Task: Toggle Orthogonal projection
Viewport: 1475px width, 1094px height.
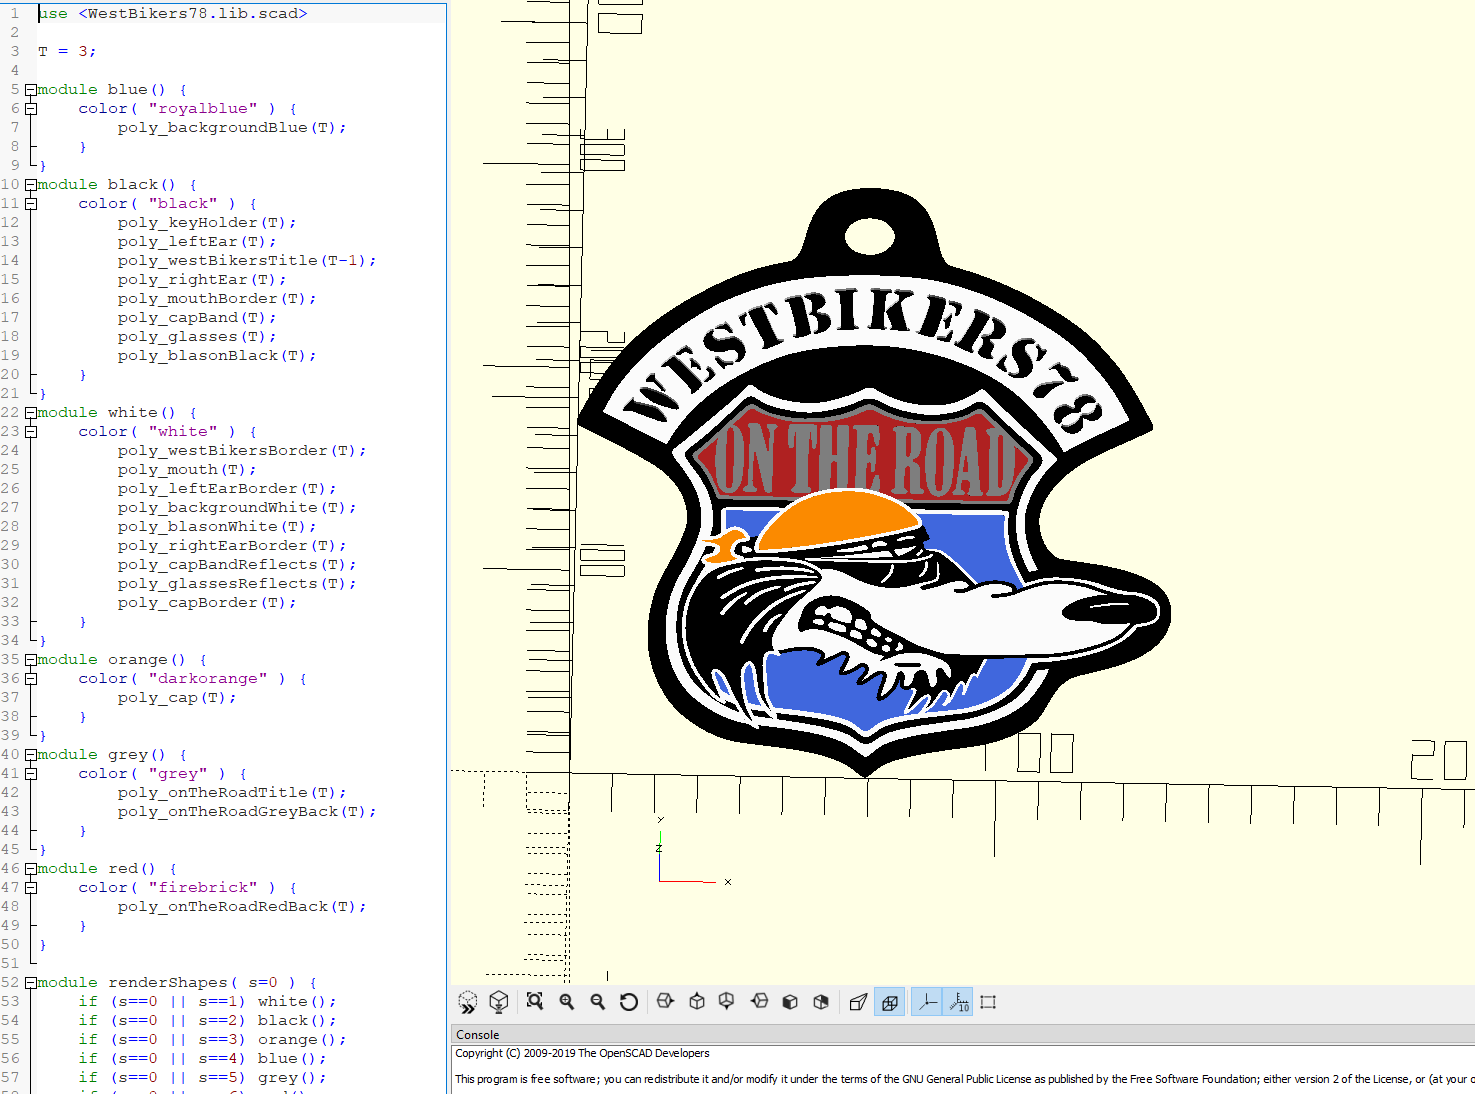Action: 889,1002
